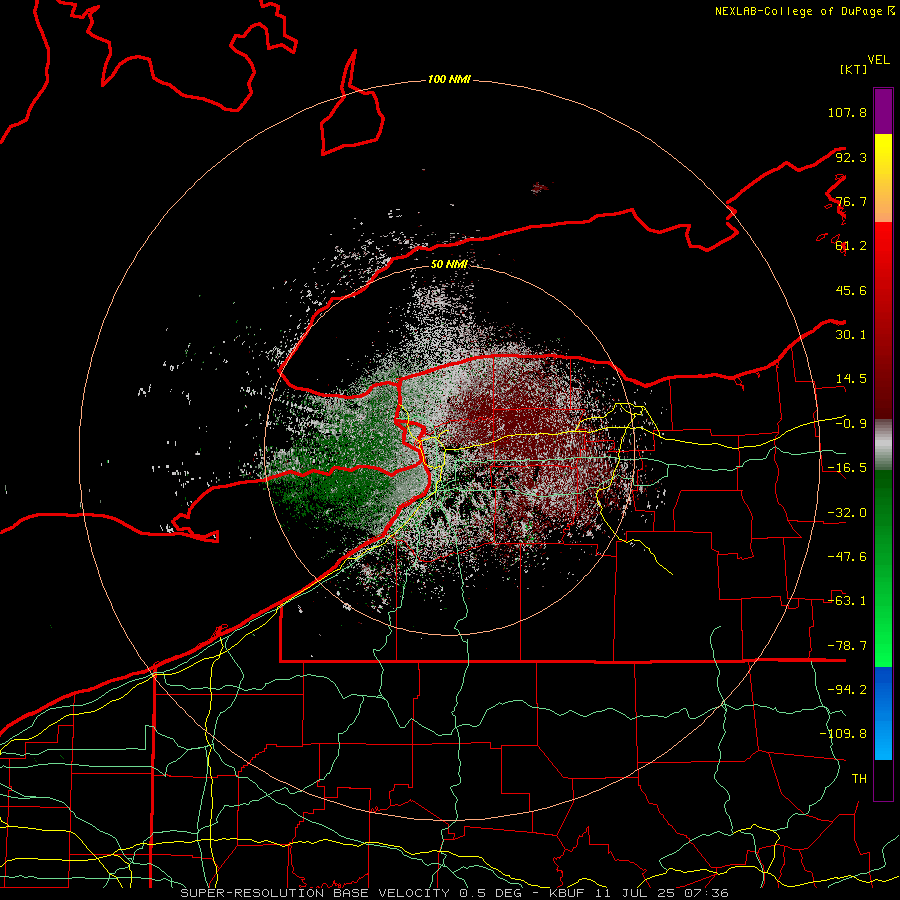900x900 pixels.
Task: Click the purple band of velocity color bar
Action: pyautogui.click(x=883, y=111)
